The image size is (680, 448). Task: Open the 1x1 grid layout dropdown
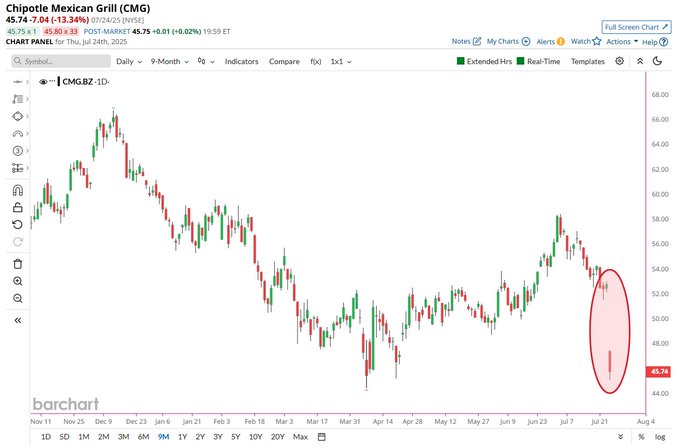(x=341, y=62)
